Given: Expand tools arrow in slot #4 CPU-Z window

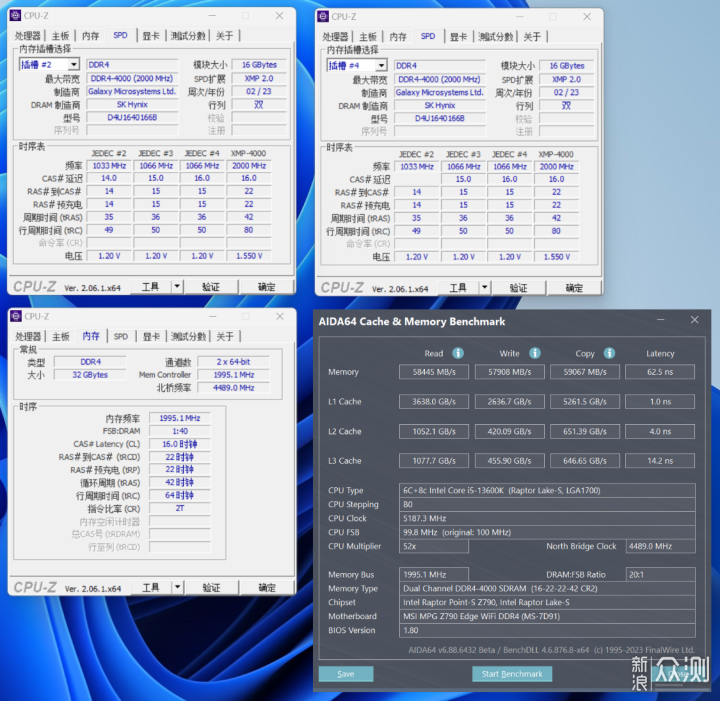Looking at the screenshot, I should coord(485,288).
